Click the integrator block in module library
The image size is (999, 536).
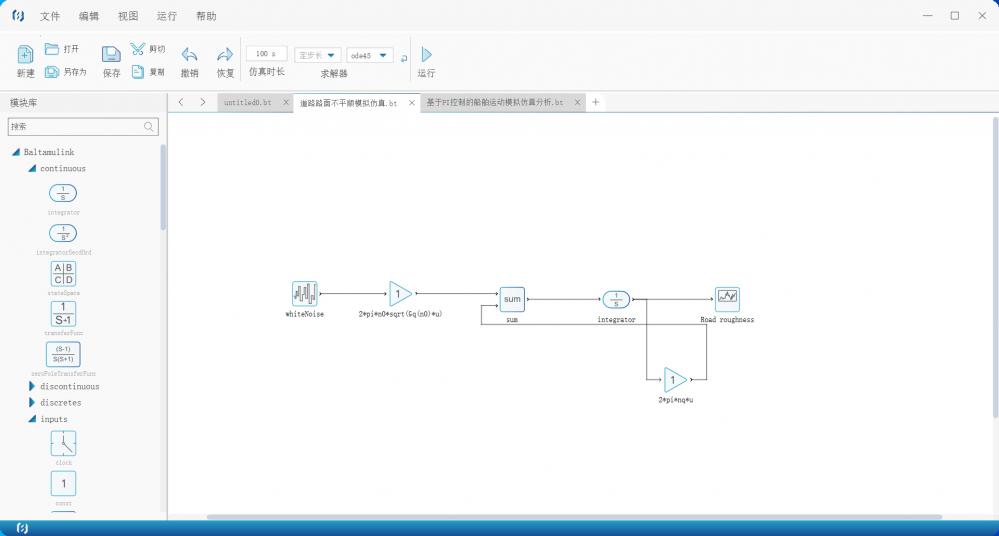[x=63, y=193]
